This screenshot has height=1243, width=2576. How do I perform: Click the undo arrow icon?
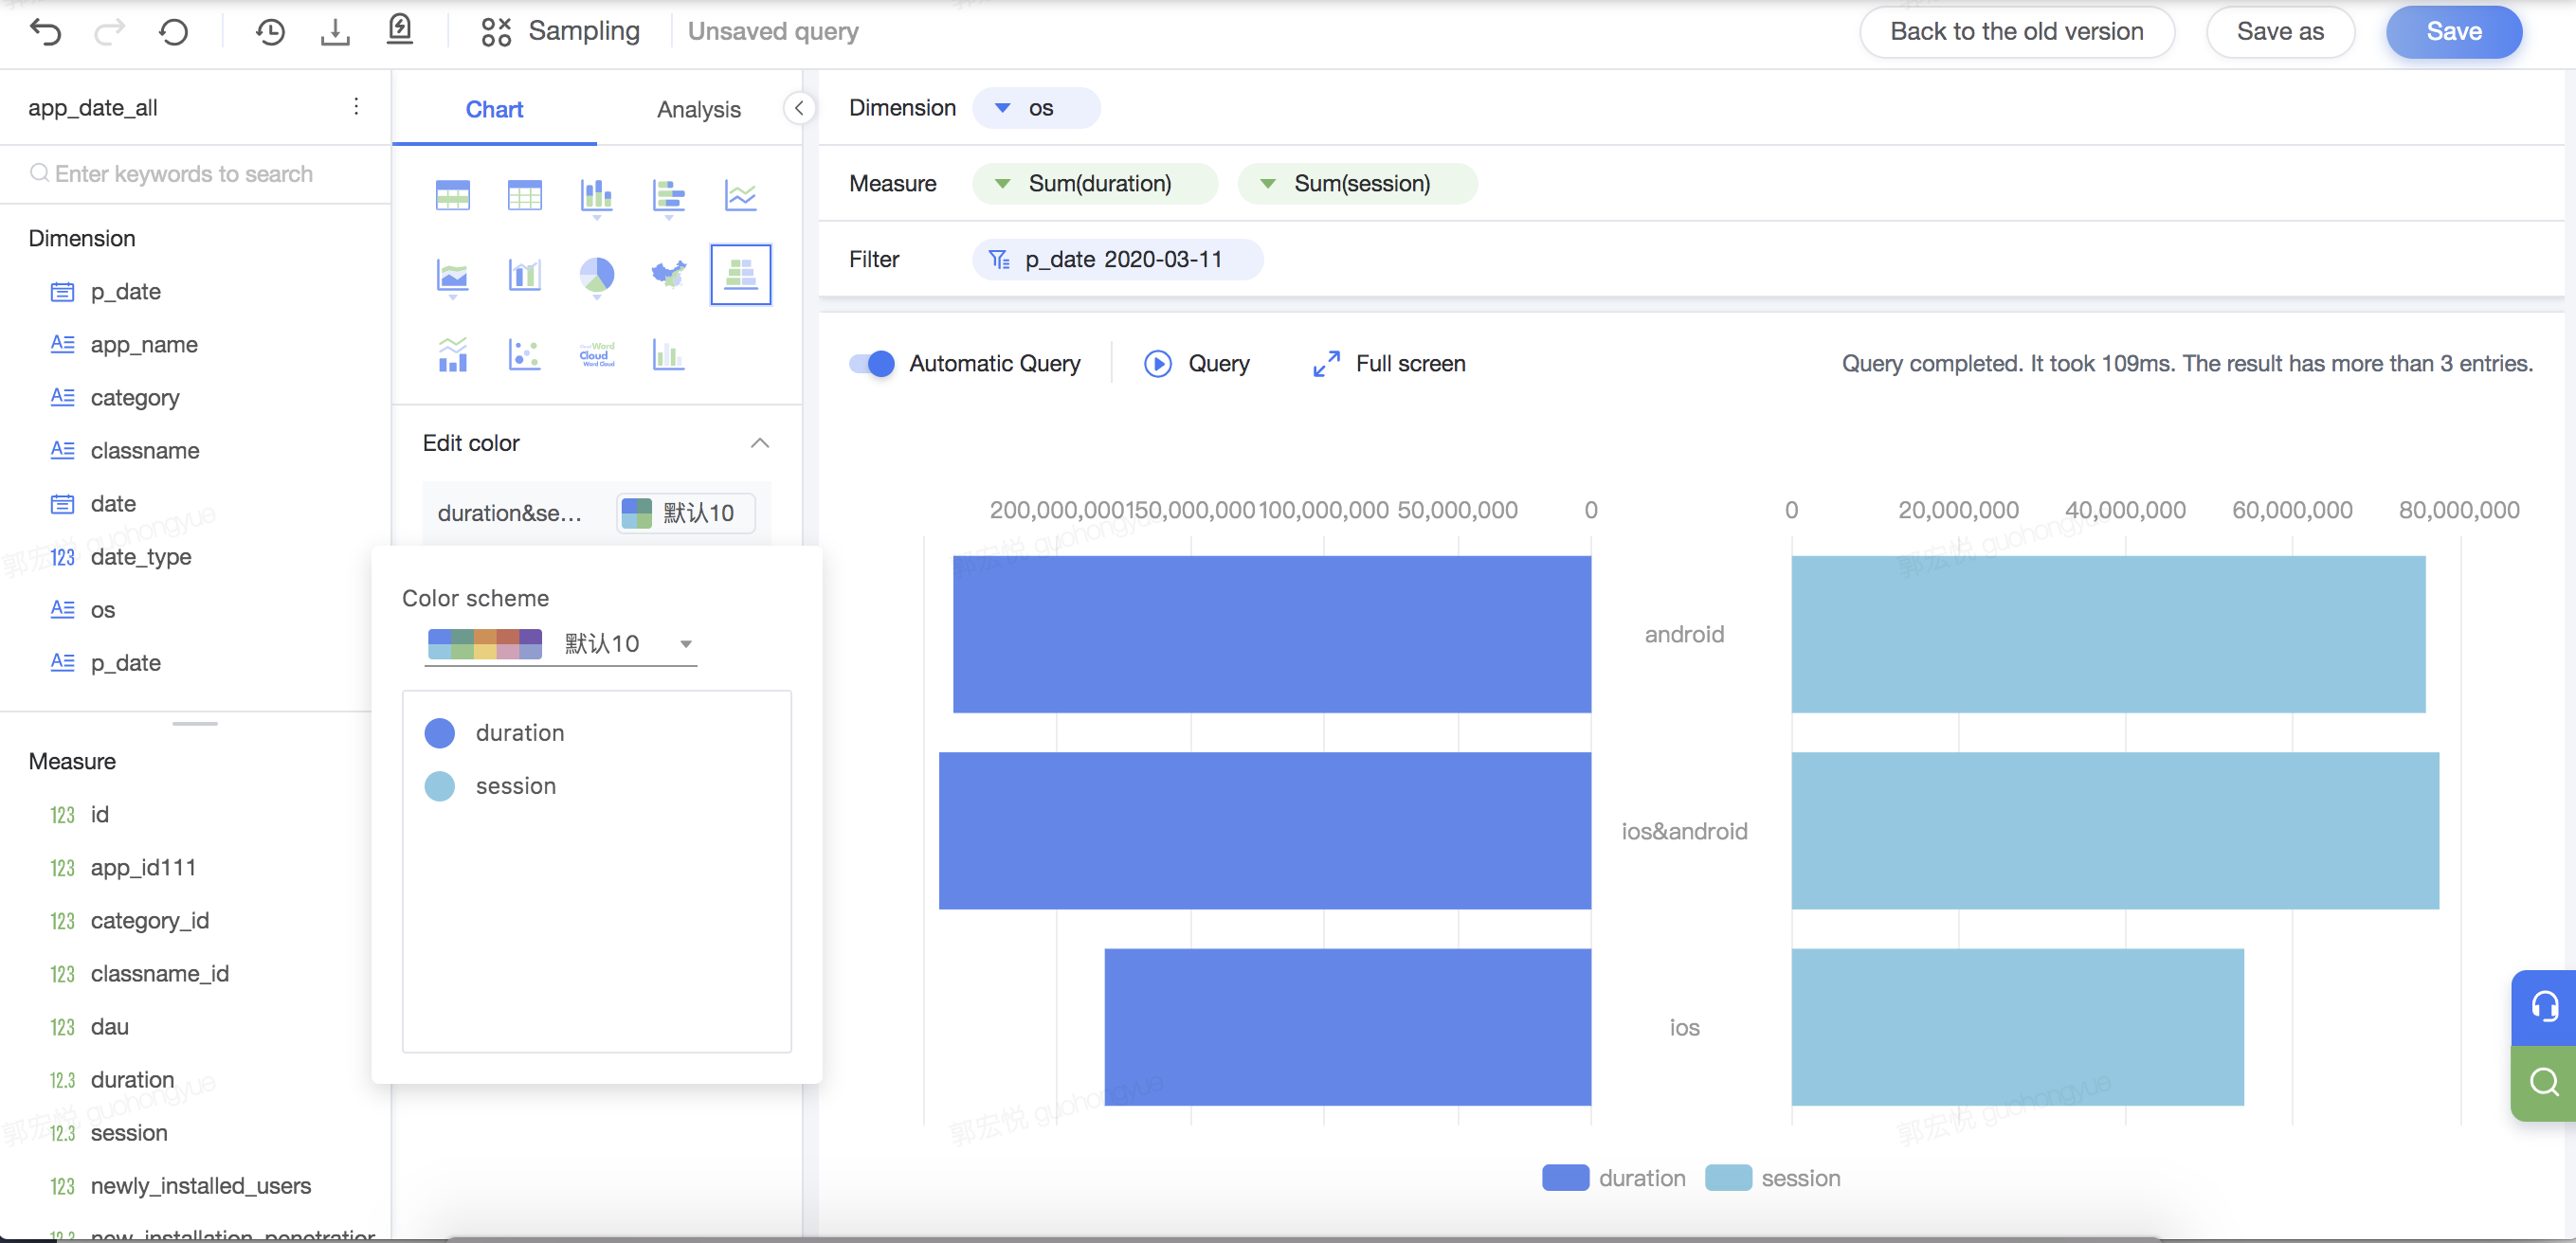(46, 32)
